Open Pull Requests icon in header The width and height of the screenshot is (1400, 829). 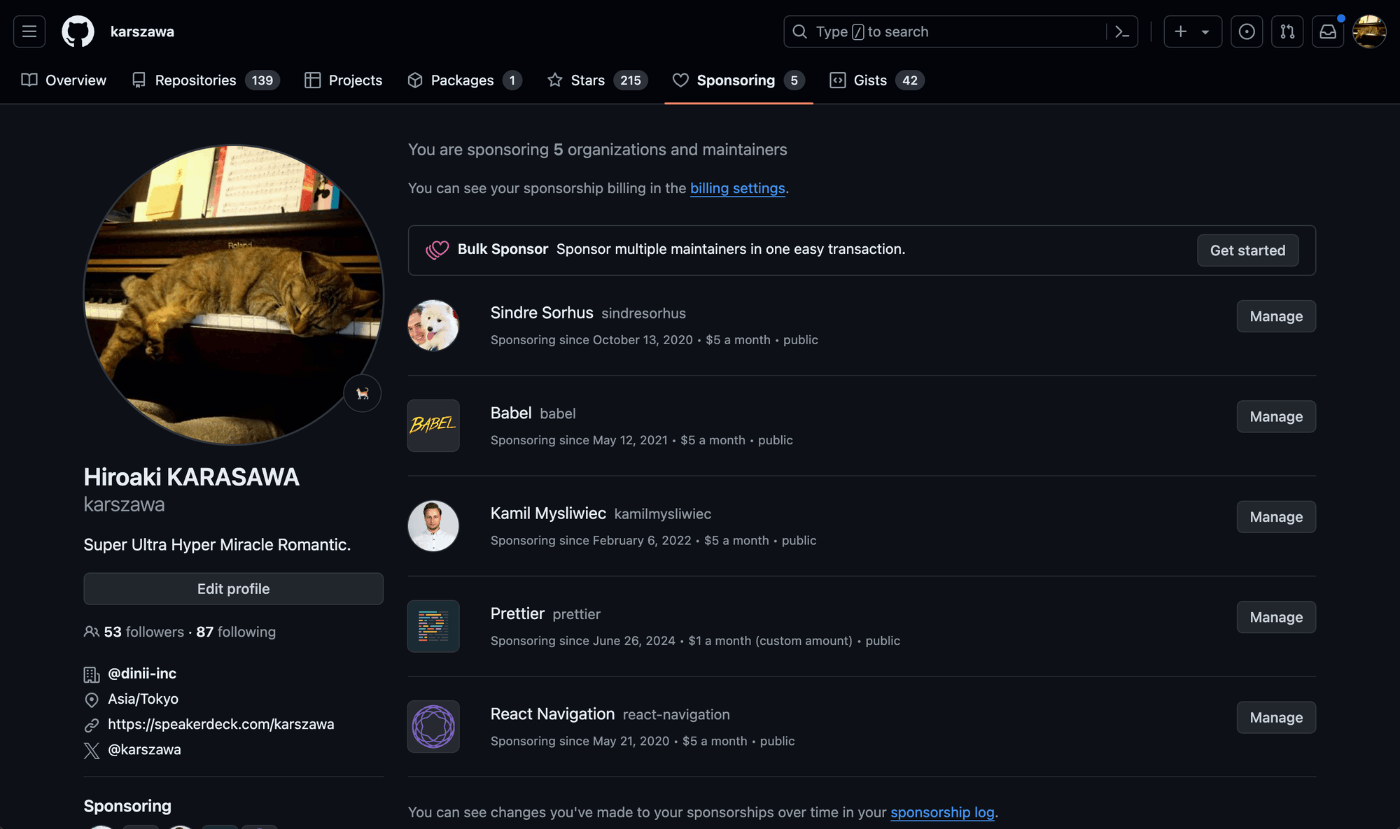coord(1287,32)
